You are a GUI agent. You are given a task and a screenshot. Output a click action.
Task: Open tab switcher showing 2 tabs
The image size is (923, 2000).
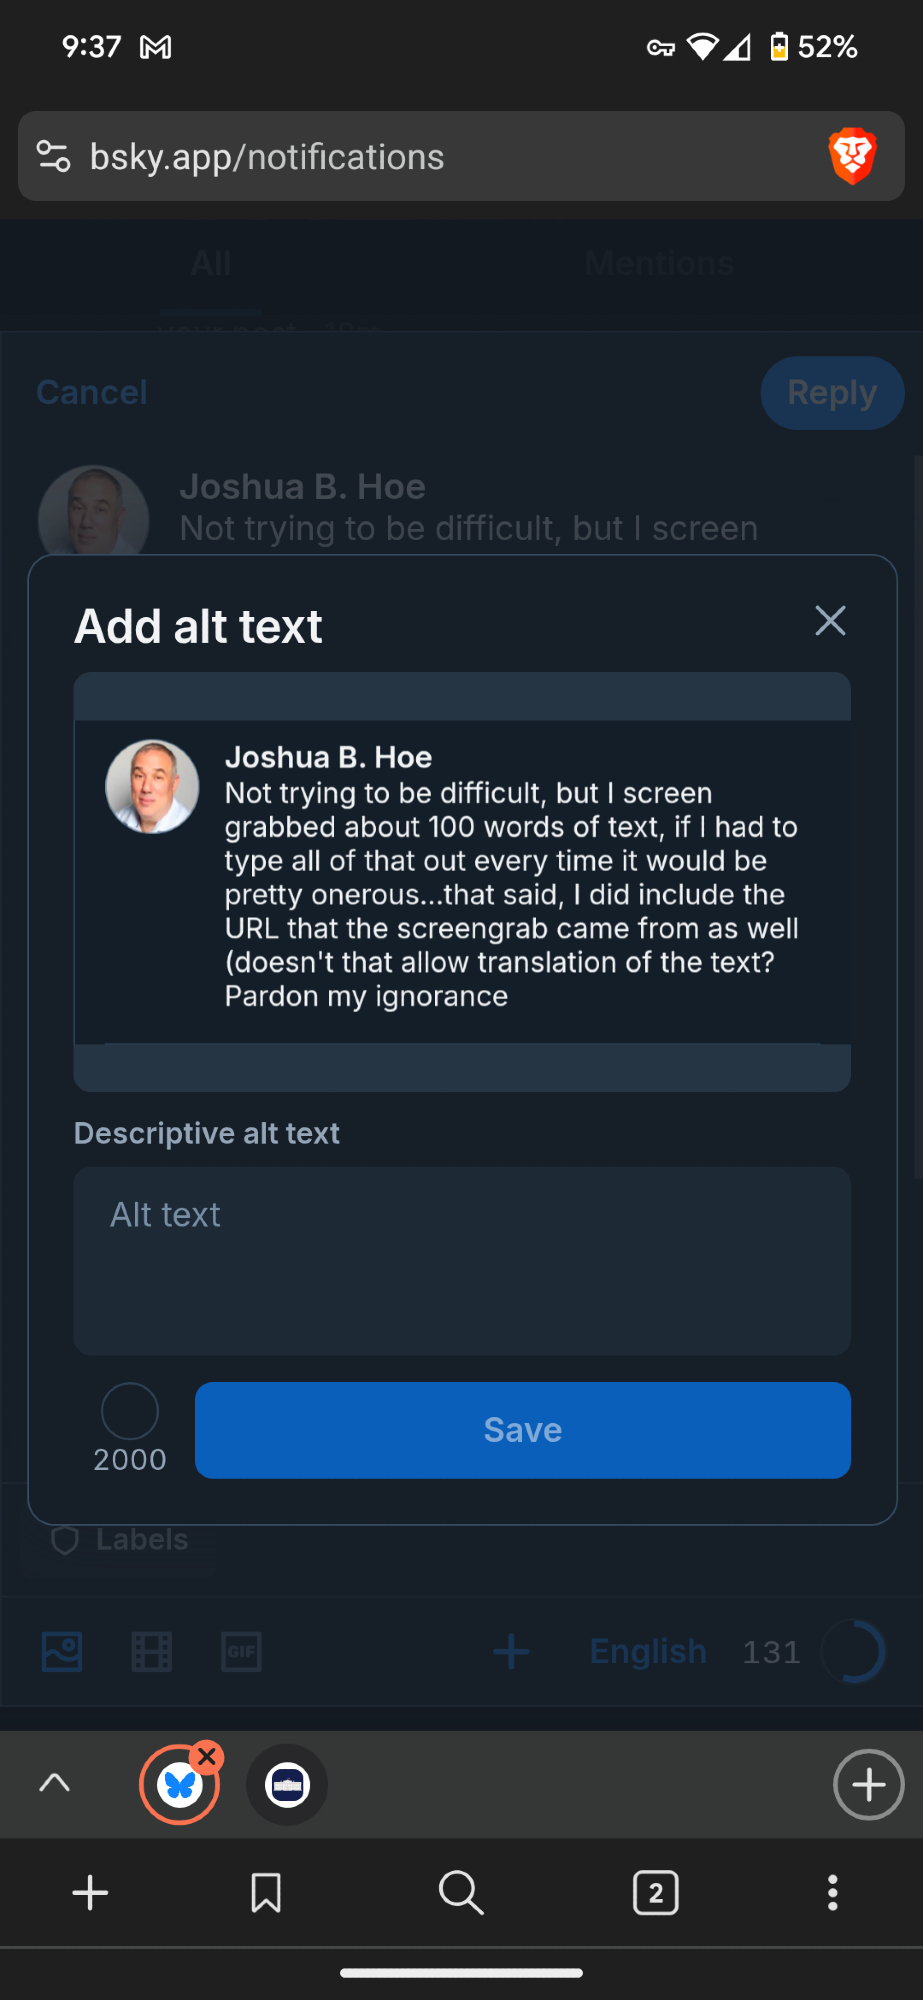[656, 1893]
